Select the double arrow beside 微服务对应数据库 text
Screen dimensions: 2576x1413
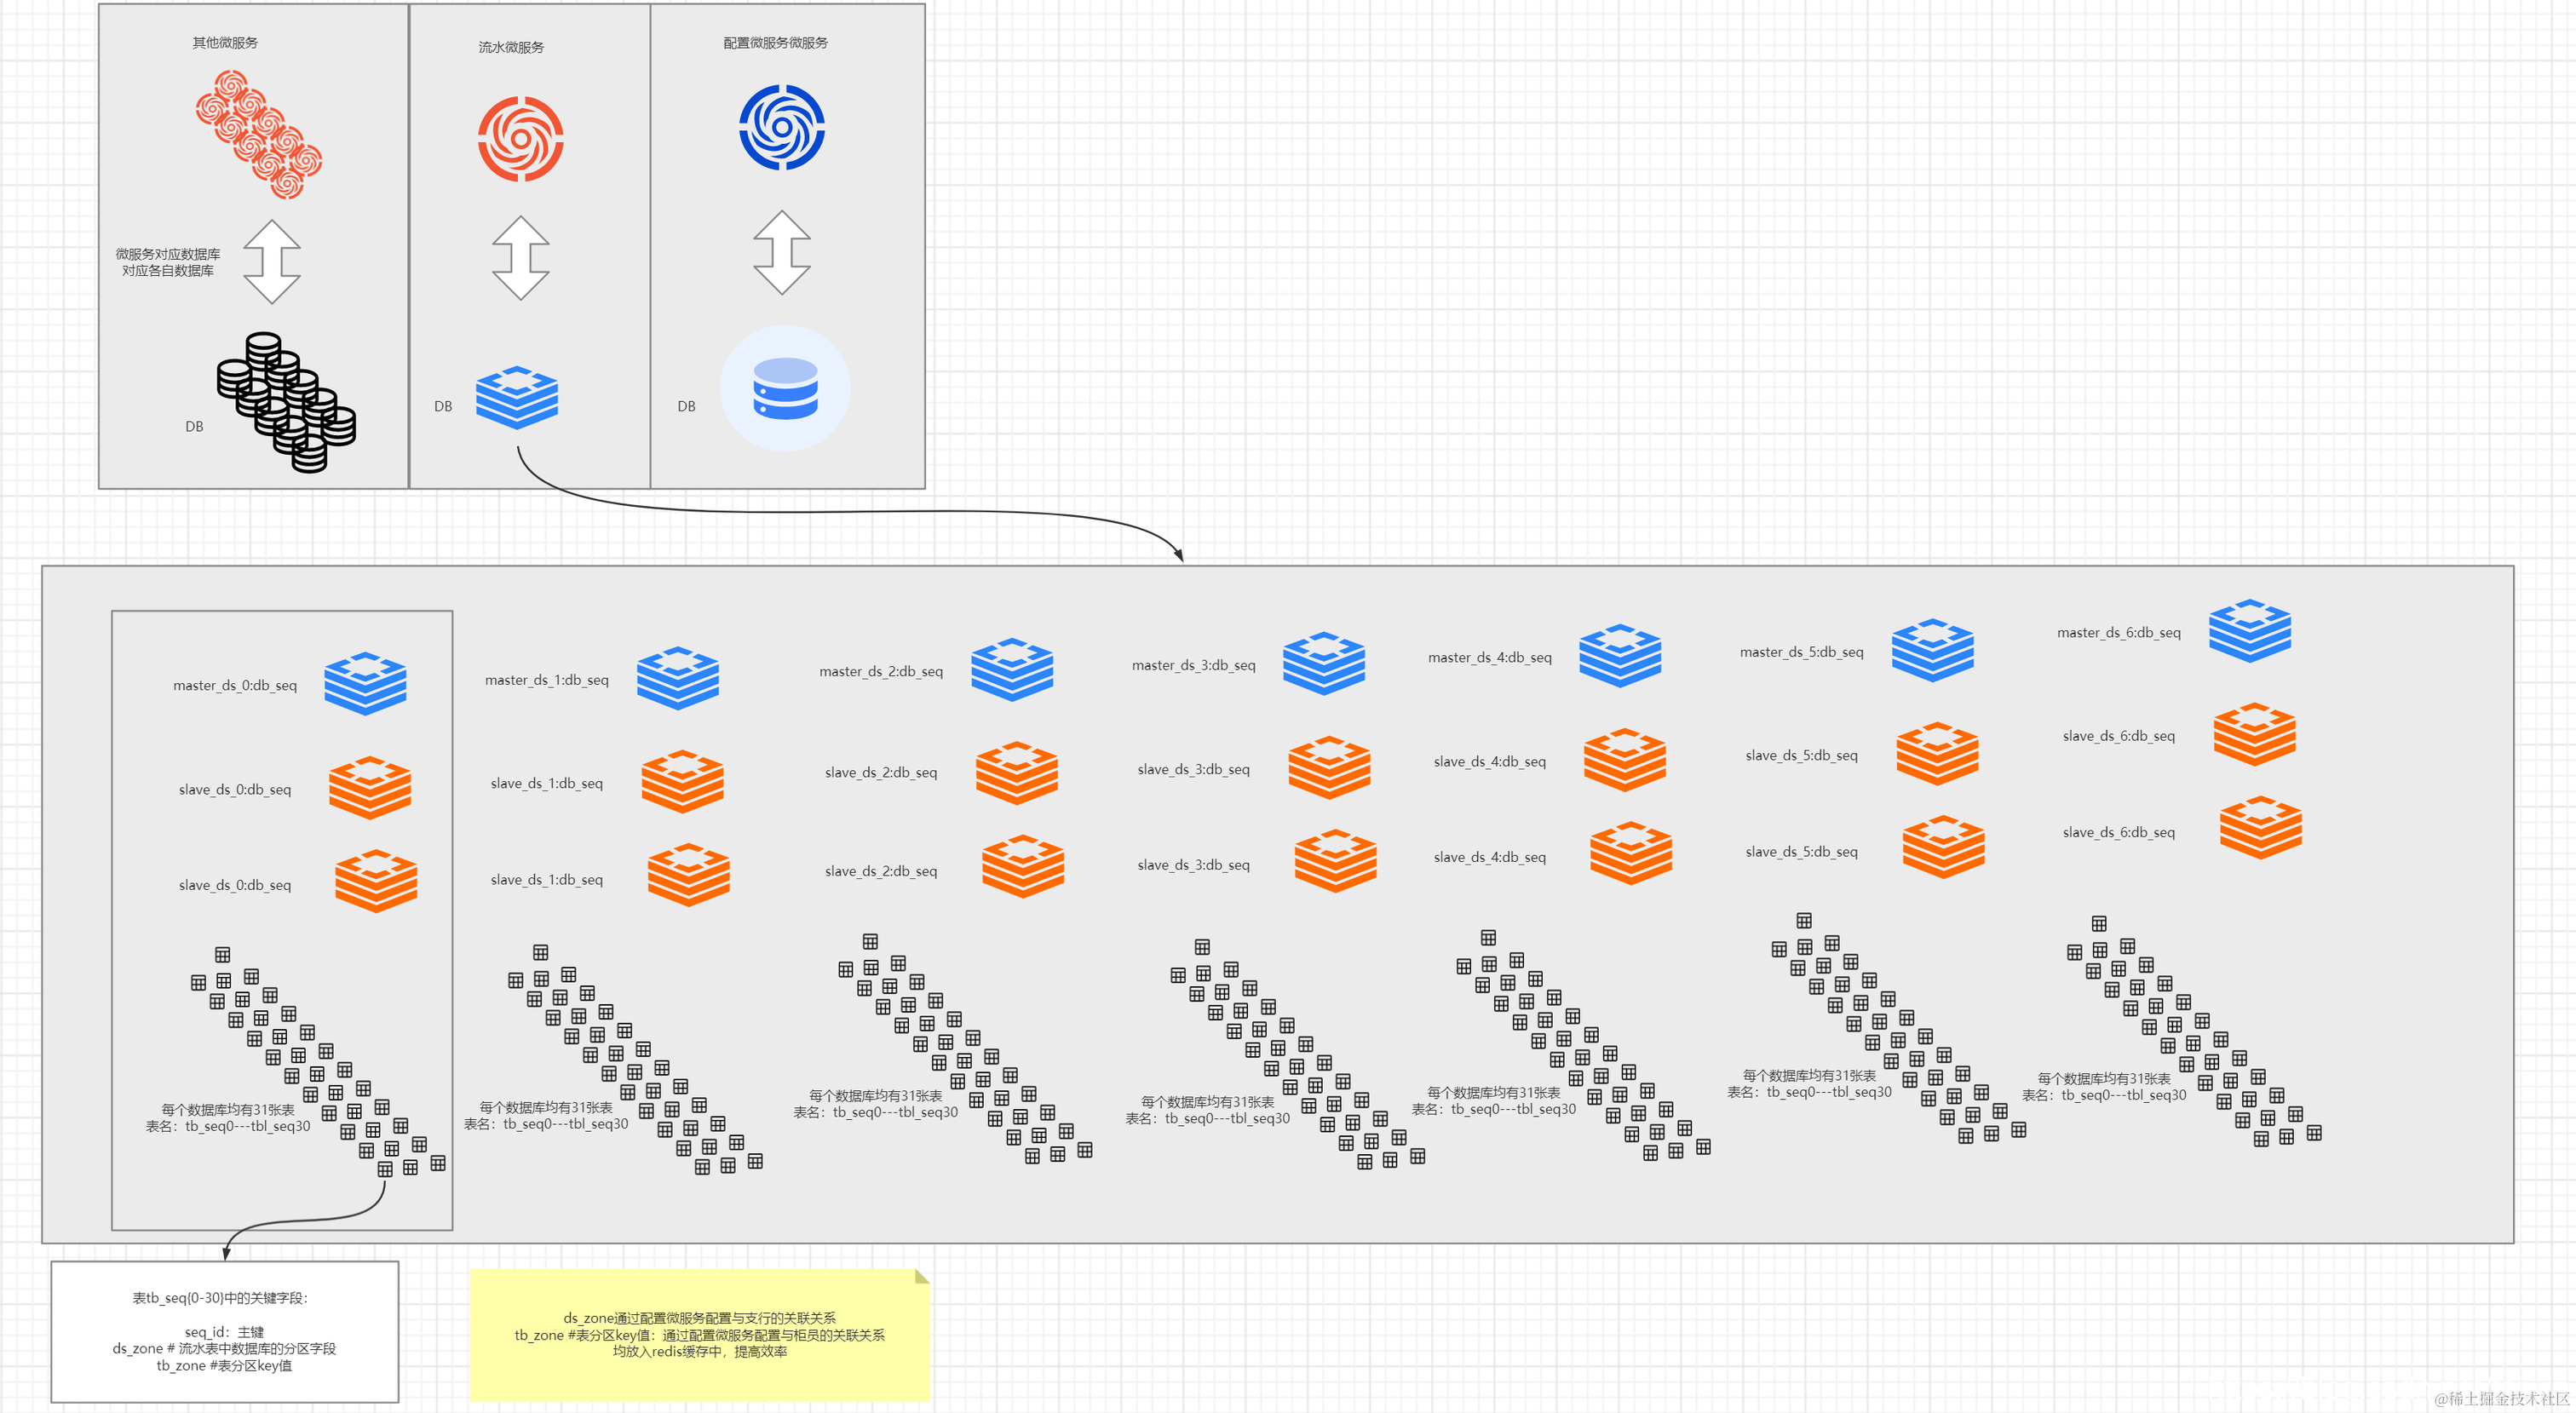[272, 262]
